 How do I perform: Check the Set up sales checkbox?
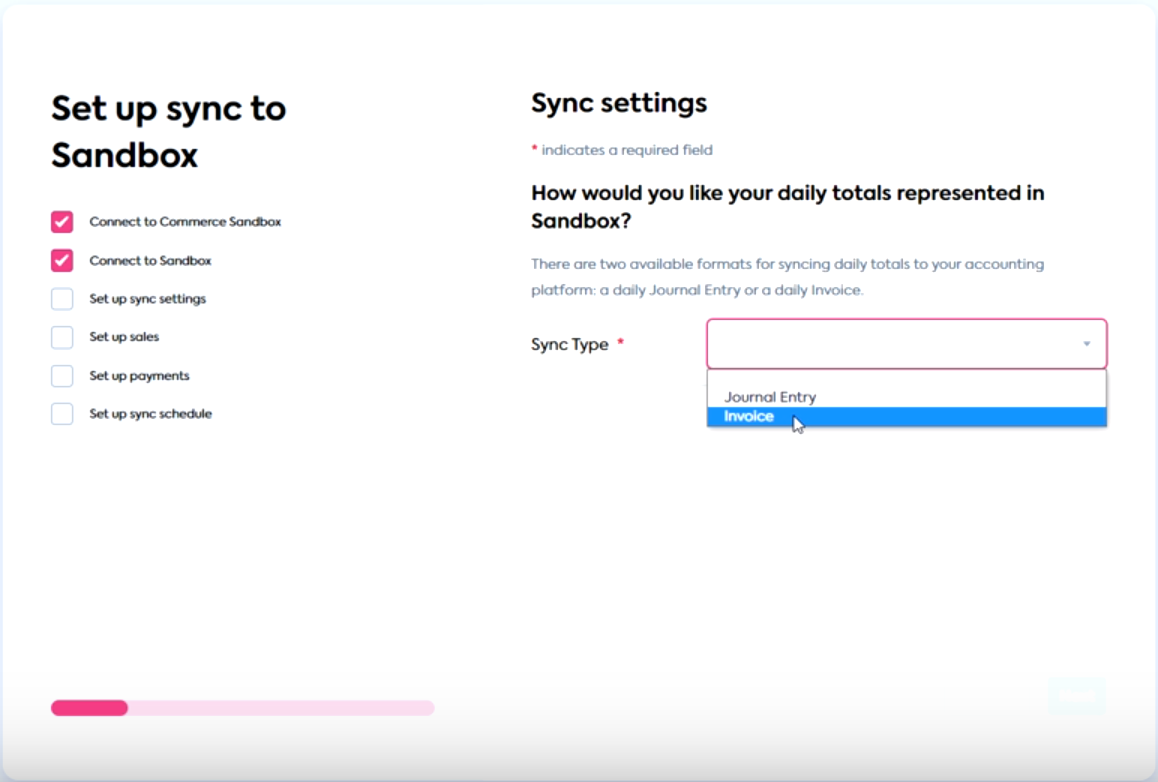pos(61,337)
